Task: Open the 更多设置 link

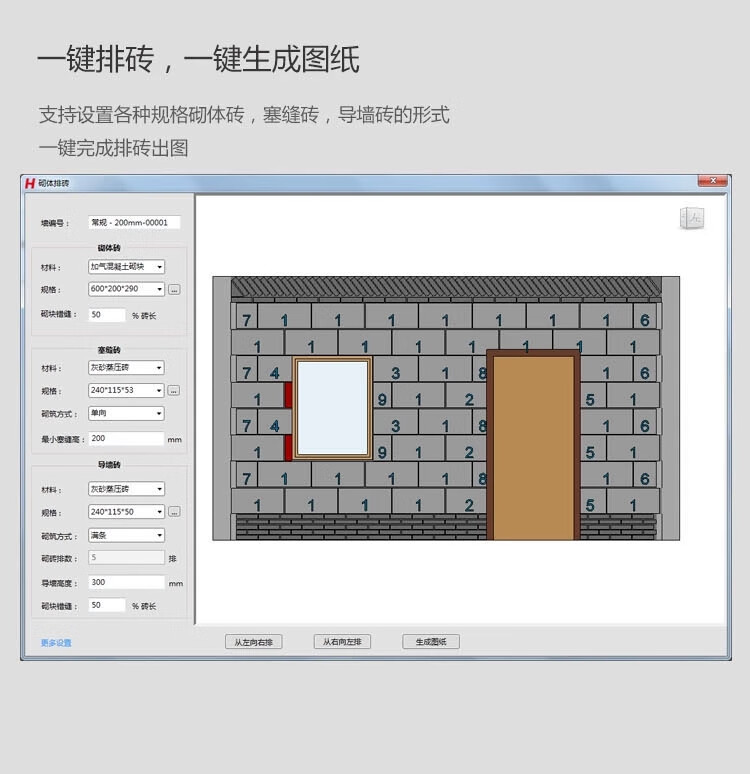Action: (x=56, y=643)
